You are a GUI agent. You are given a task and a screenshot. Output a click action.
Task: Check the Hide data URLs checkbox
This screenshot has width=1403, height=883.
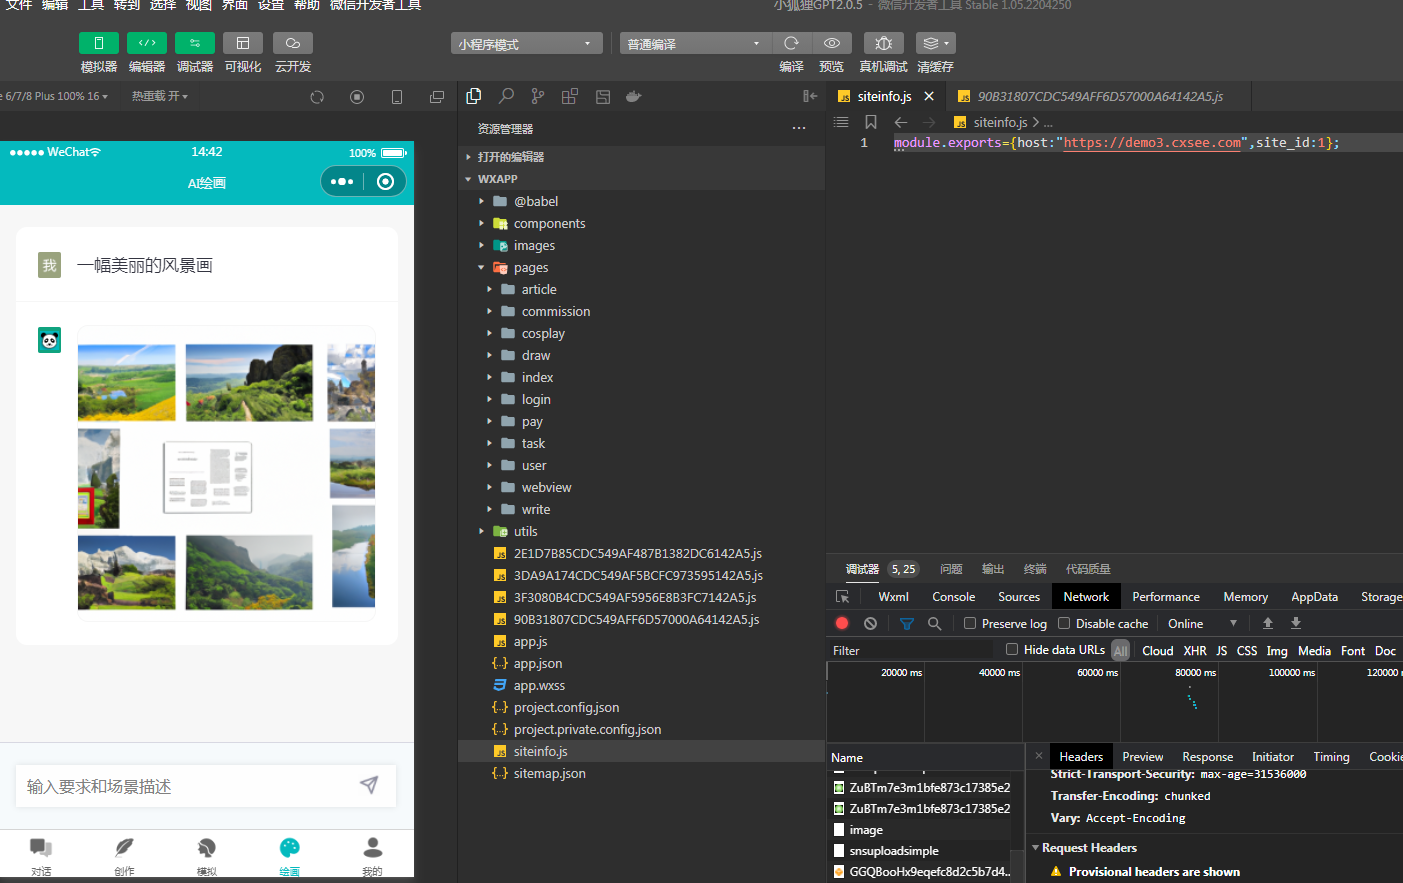(x=1012, y=649)
